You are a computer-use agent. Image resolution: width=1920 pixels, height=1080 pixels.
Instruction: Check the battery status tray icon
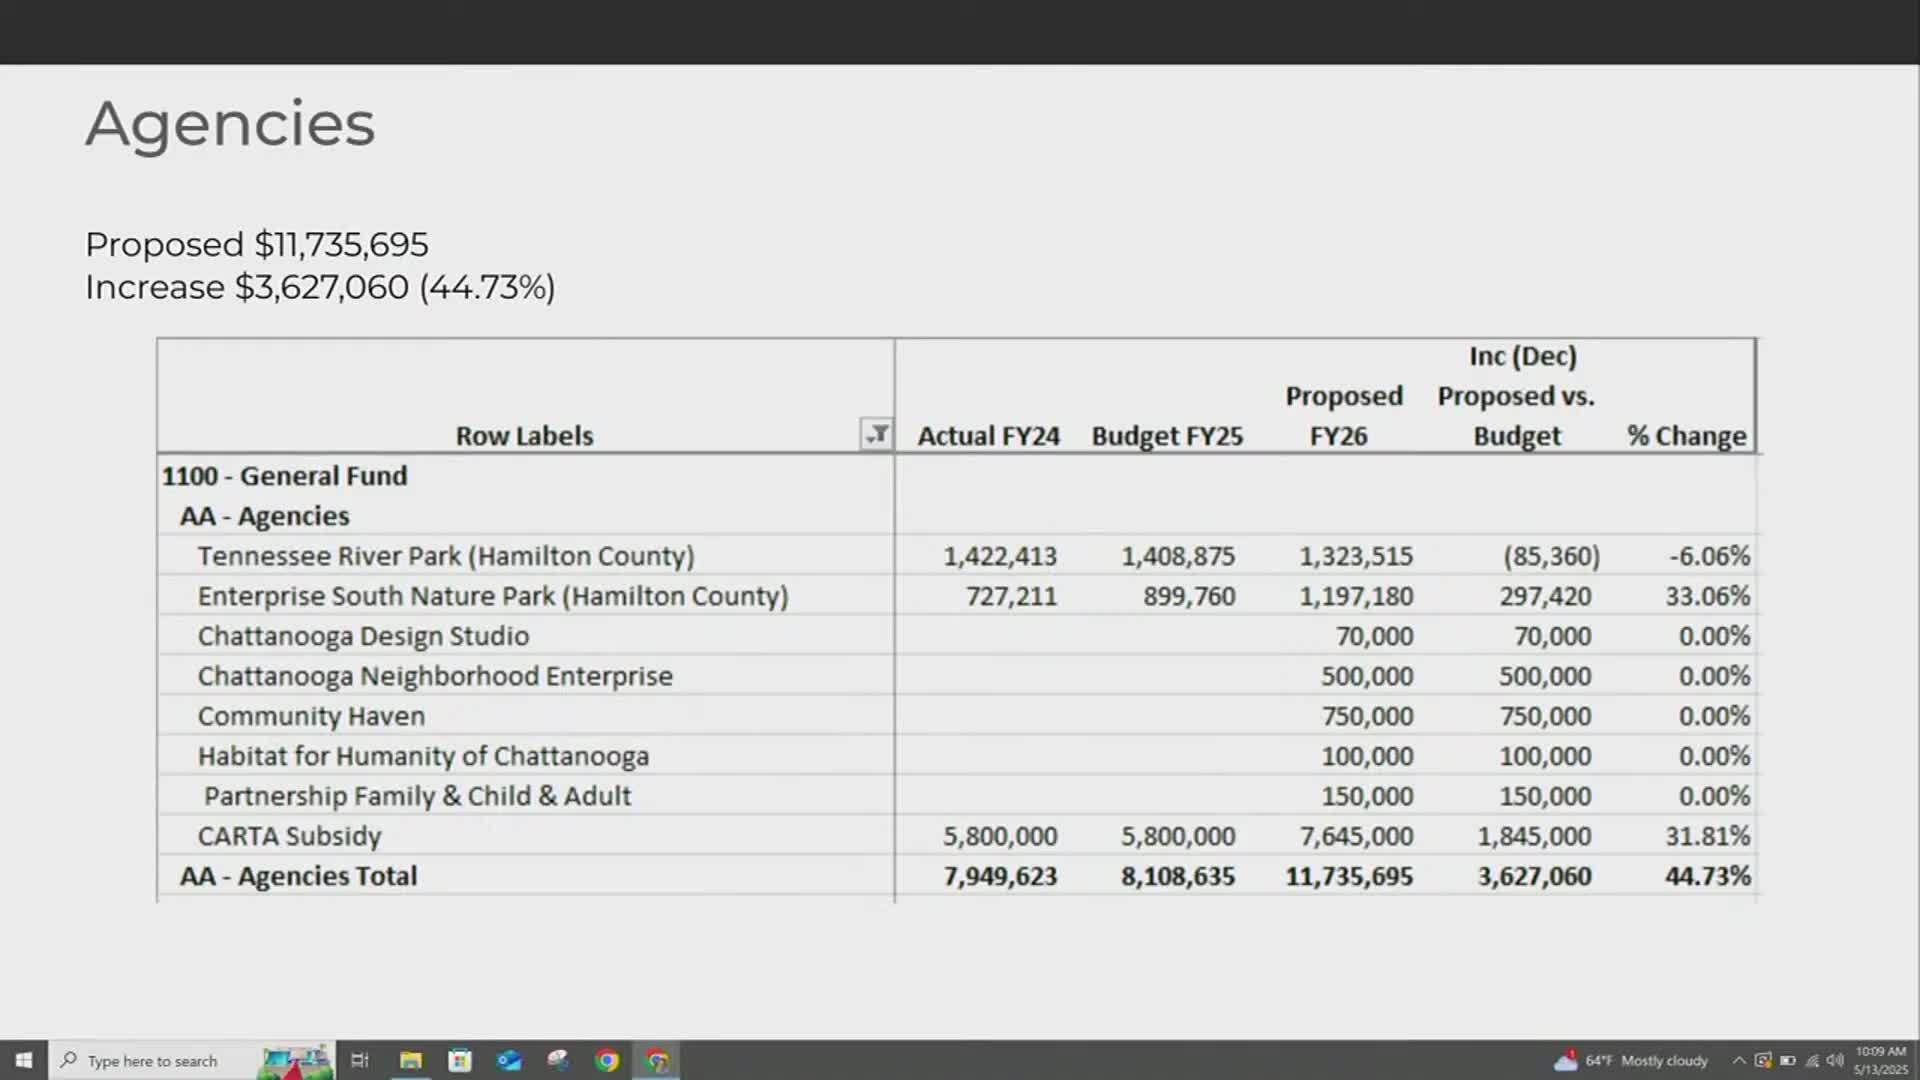(x=1788, y=1060)
